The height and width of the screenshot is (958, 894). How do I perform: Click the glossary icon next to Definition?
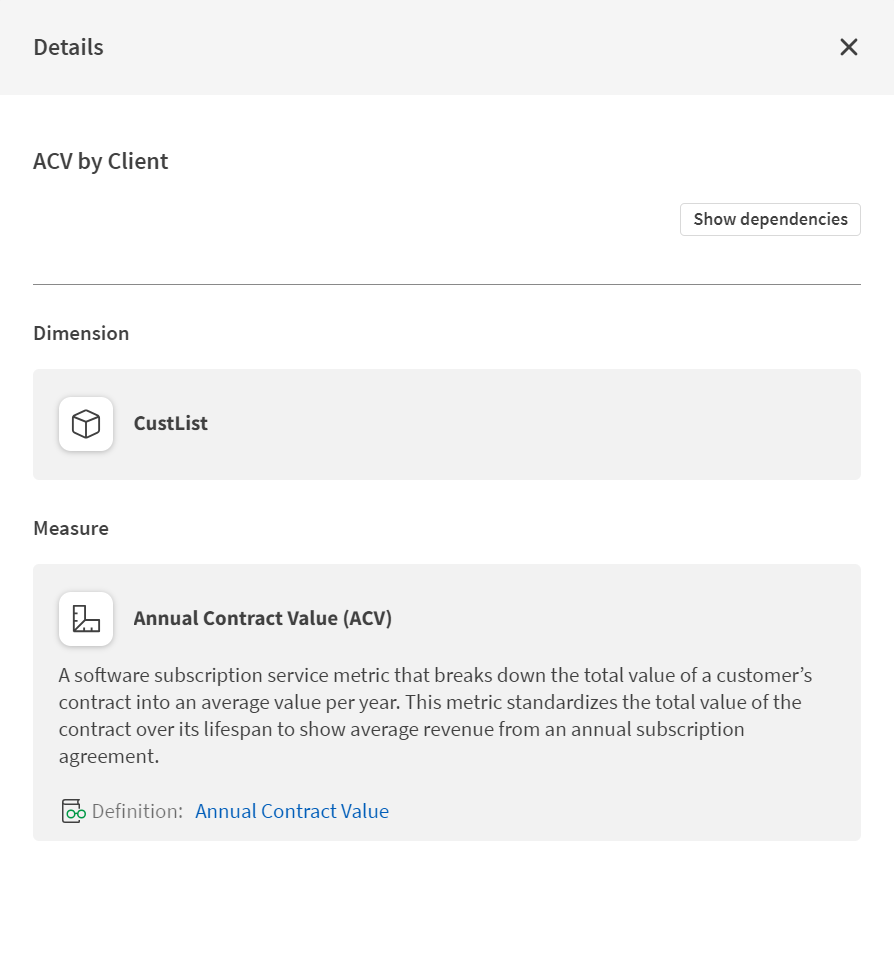click(x=73, y=811)
